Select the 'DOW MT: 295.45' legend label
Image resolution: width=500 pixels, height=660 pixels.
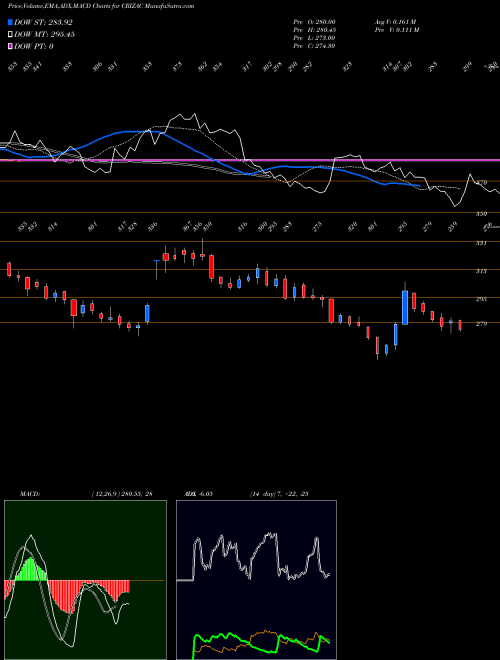(44, 34)
